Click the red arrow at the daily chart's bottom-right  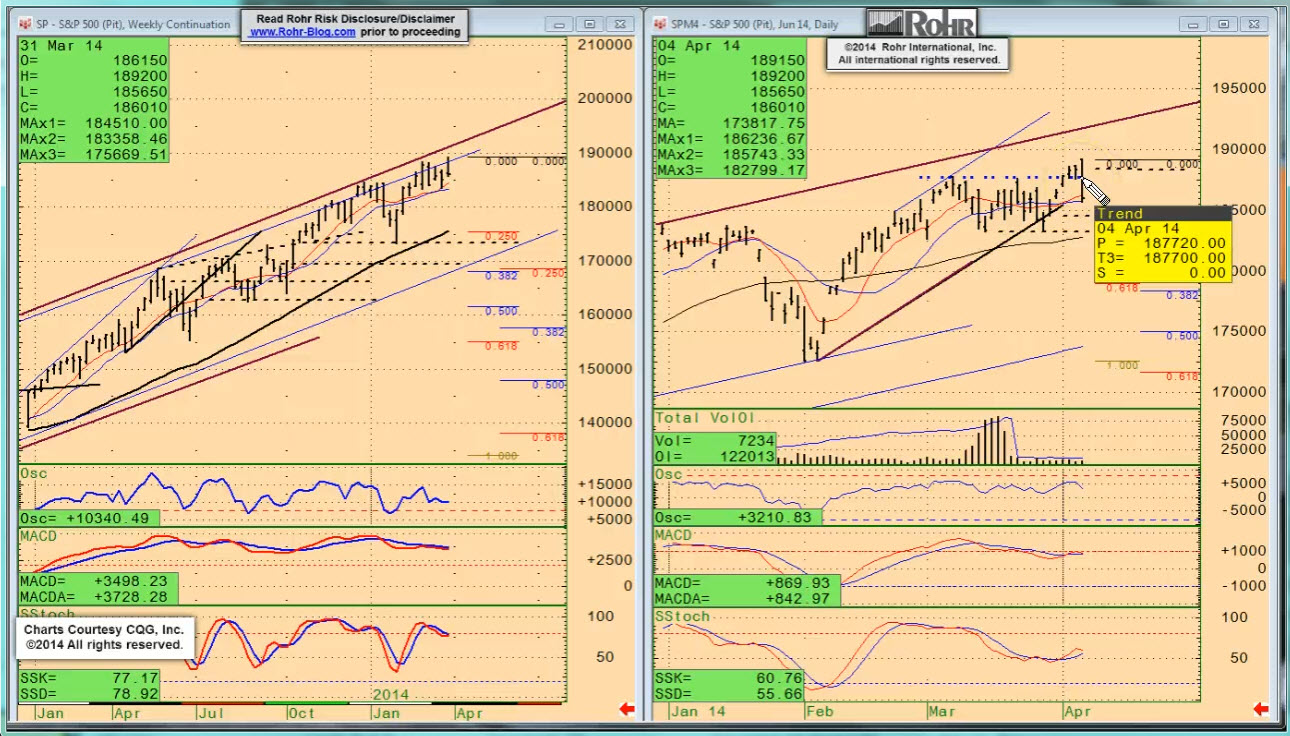point(1261,710)
